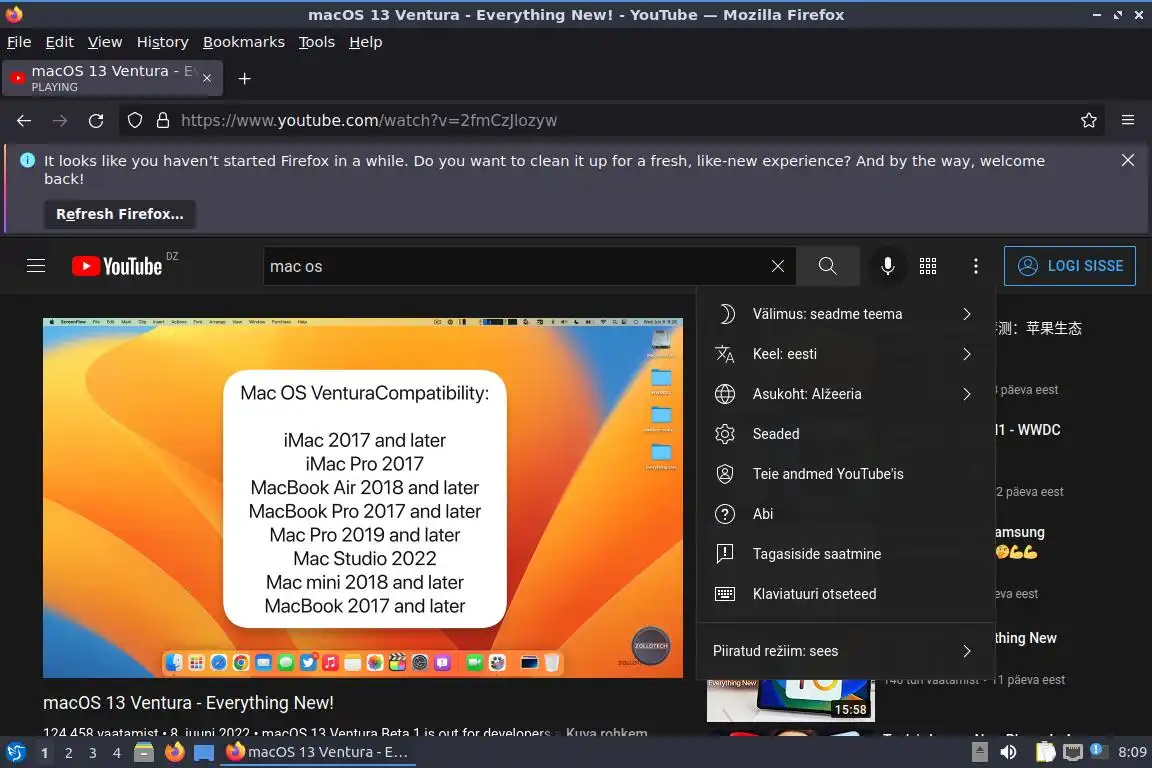The image size is (1152, 768).
Task: Open the volume control tray icon
Action: tap(1009, 752)
